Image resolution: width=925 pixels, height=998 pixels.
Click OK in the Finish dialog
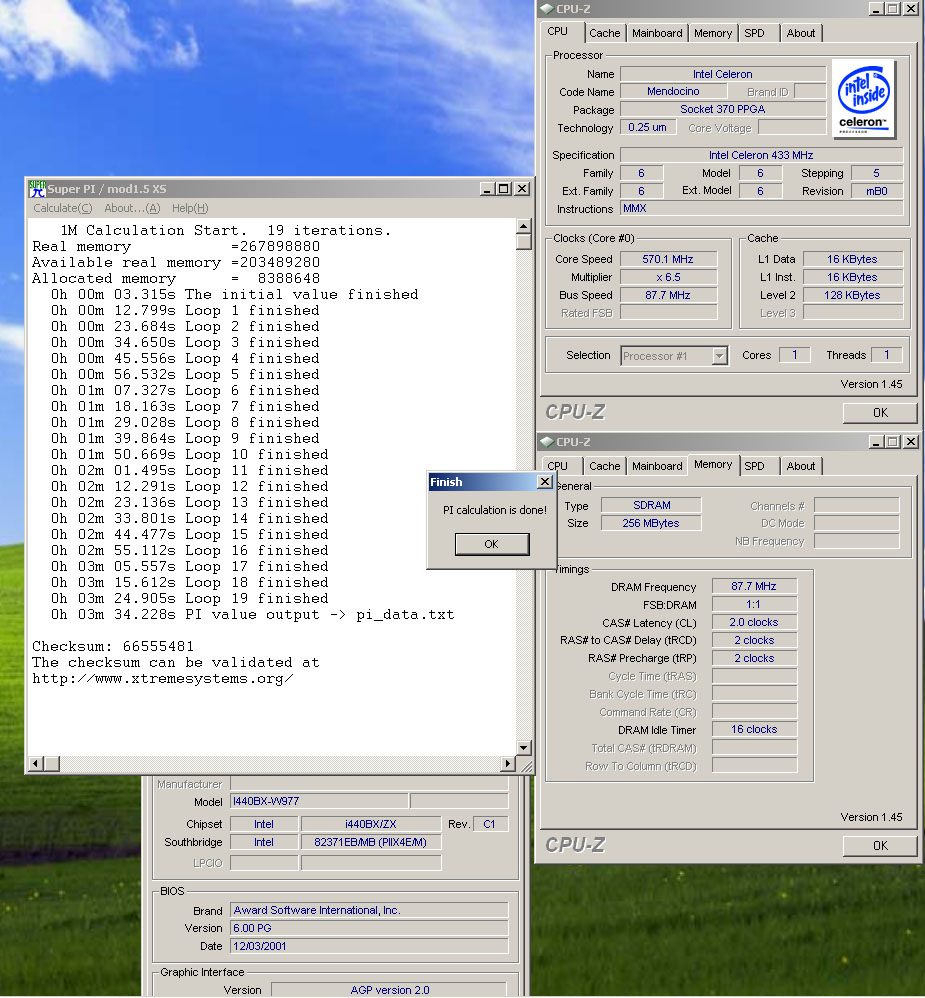click(491, 544)
